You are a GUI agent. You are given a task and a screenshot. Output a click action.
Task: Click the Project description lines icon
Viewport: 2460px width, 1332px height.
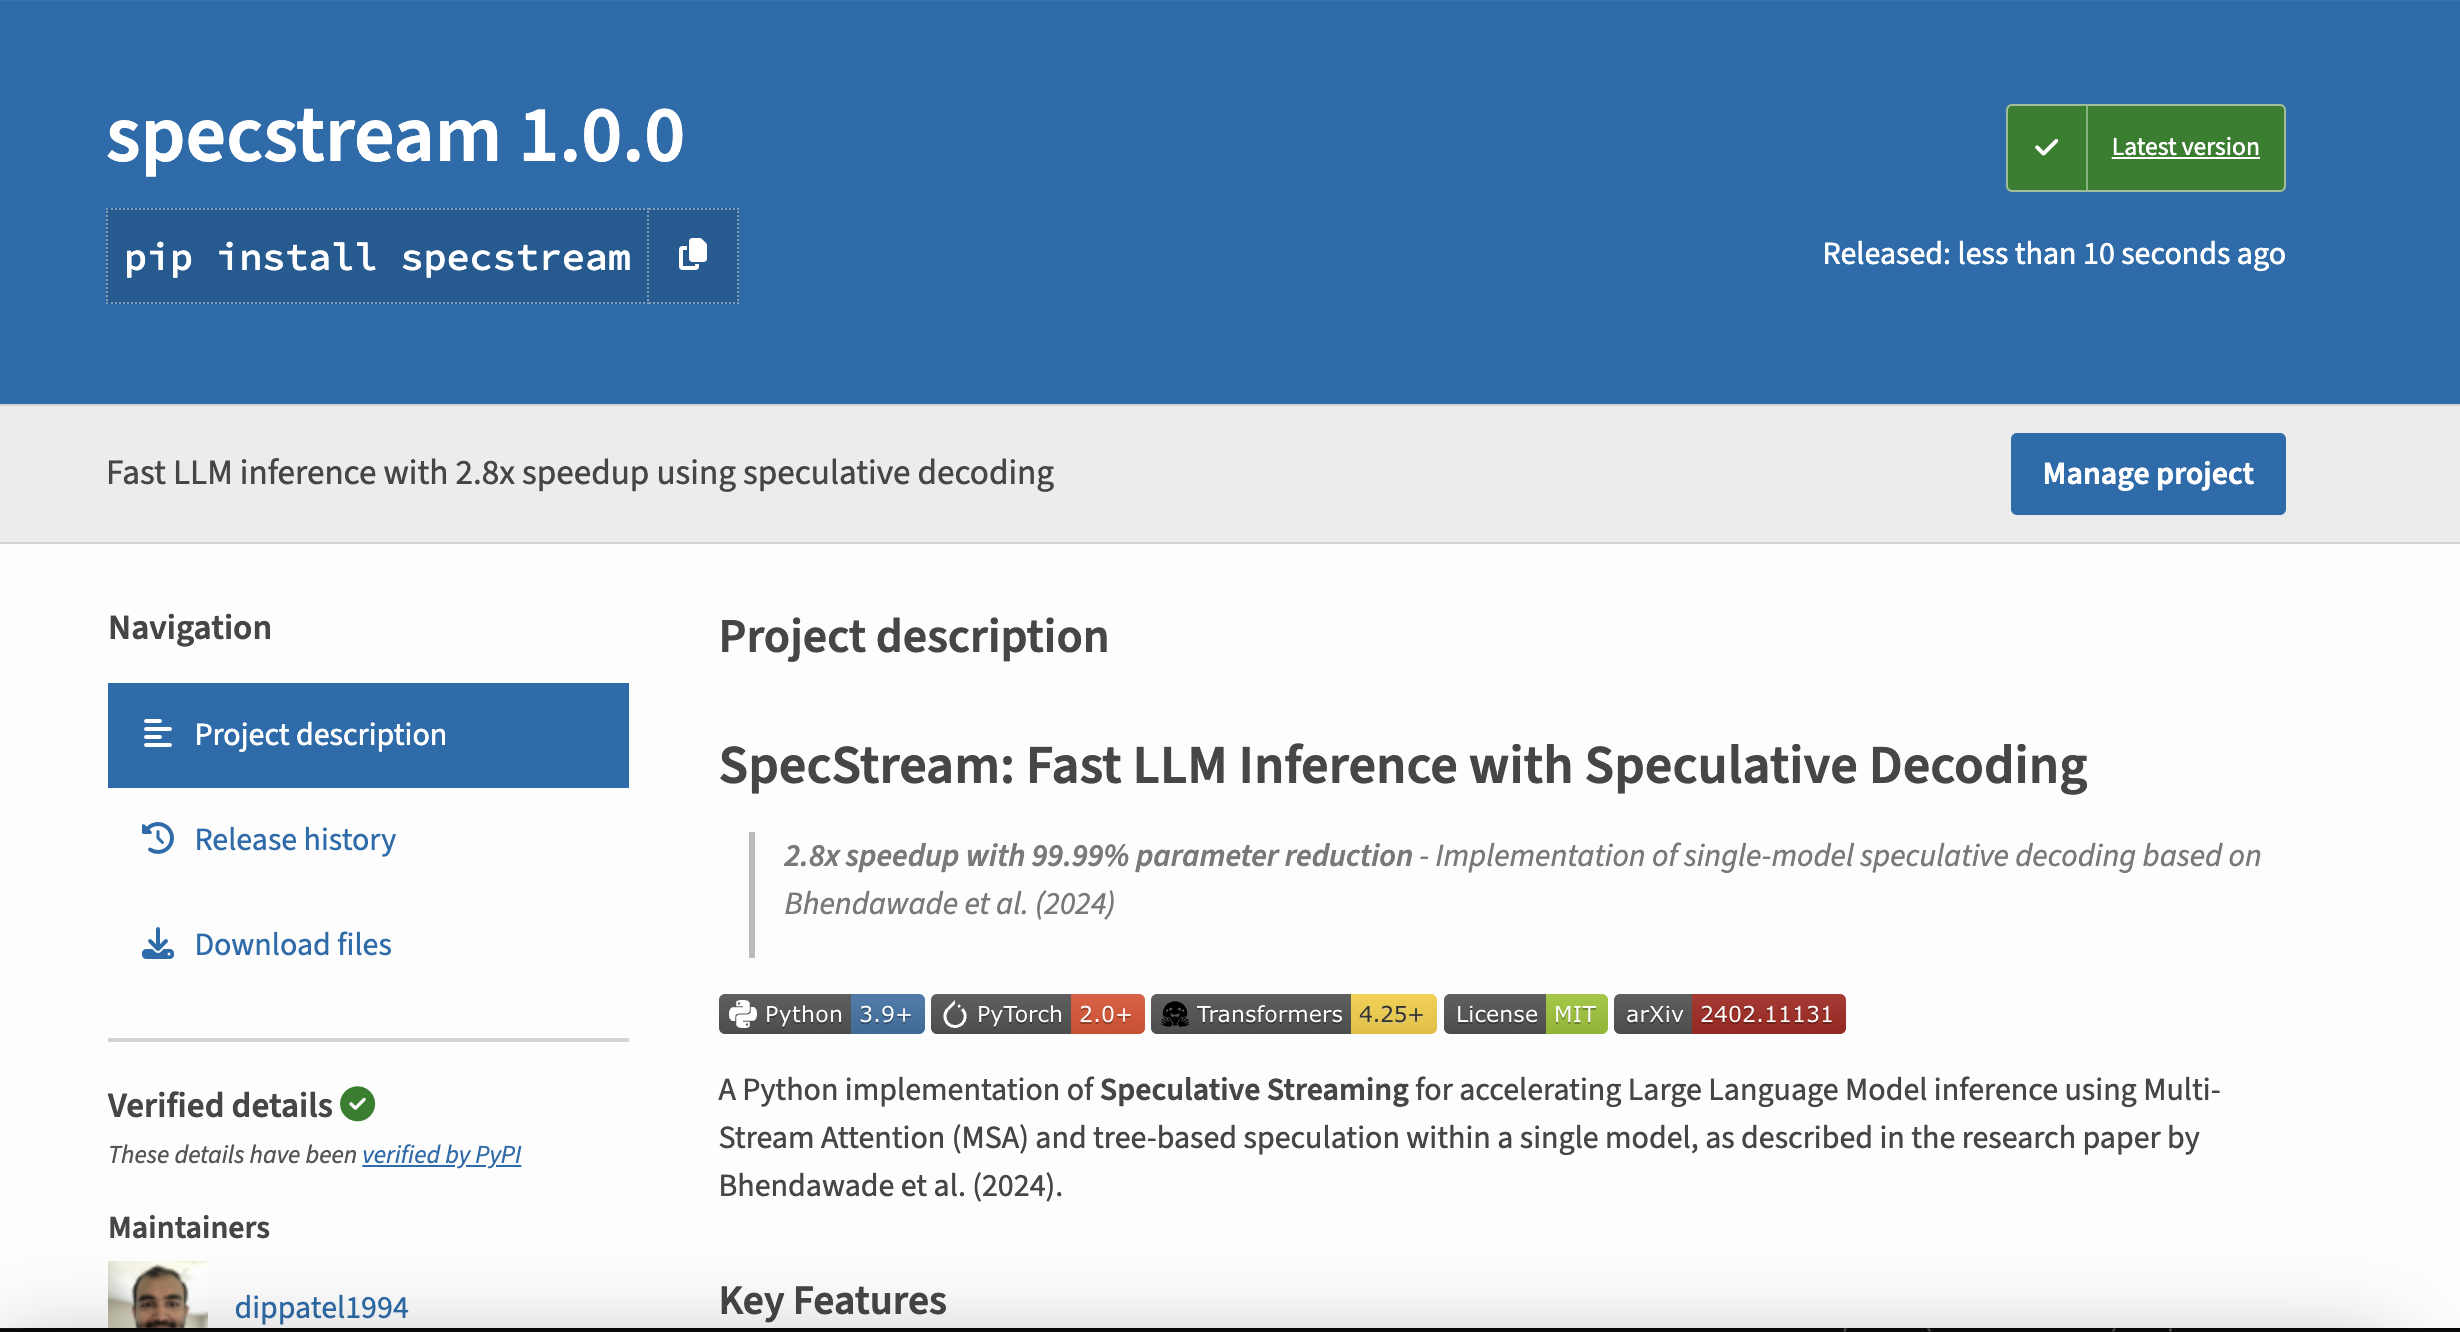click(x=158, y=734)
